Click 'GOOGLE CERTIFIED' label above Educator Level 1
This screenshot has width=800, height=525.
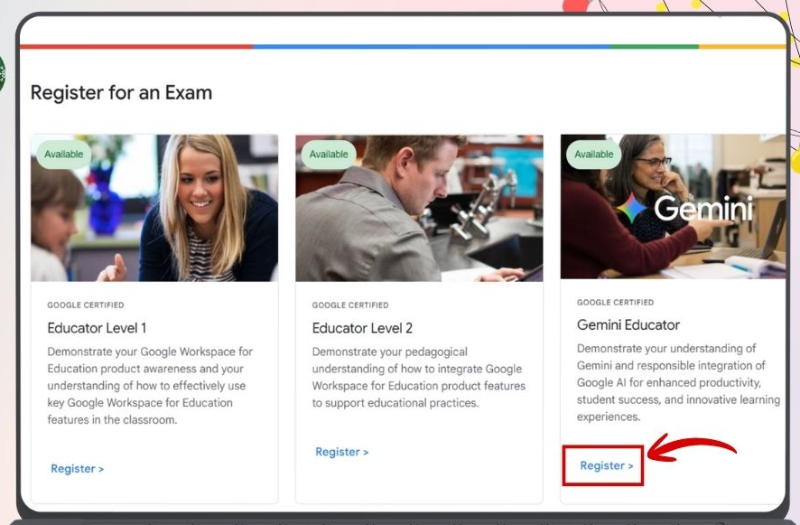pos(86,305)
